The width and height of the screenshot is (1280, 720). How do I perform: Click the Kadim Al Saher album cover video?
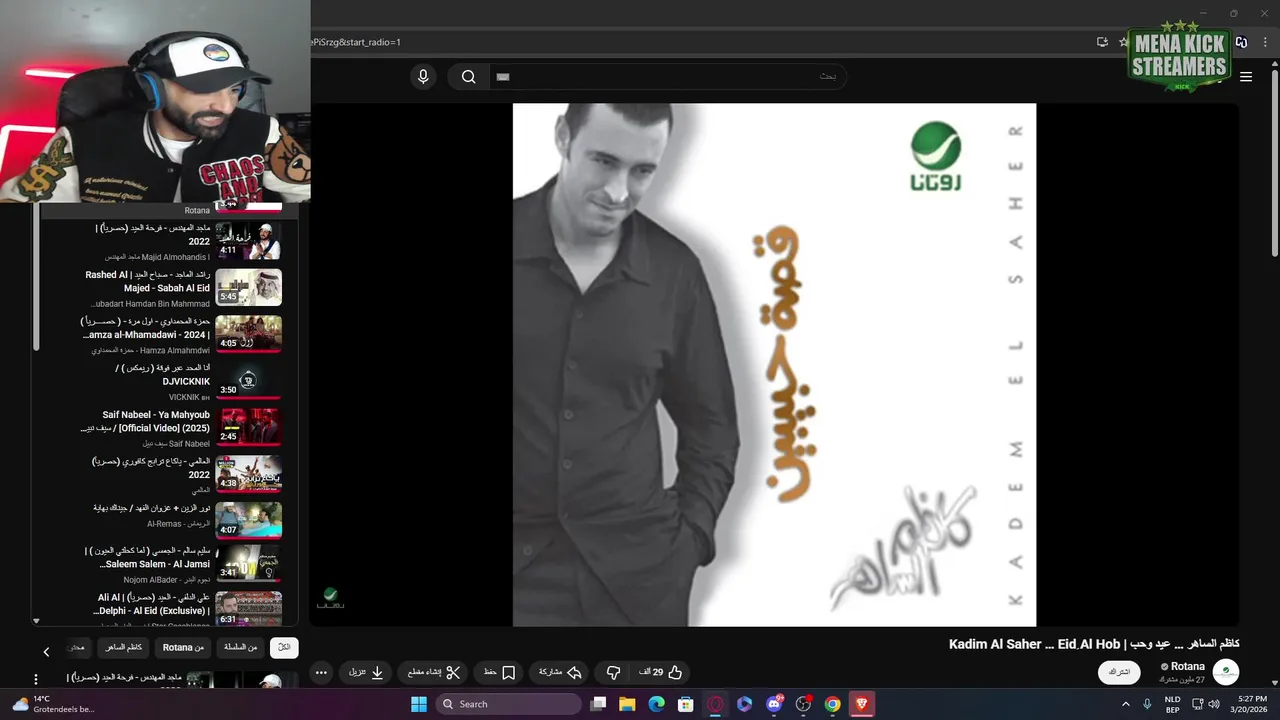click(774, 365)
